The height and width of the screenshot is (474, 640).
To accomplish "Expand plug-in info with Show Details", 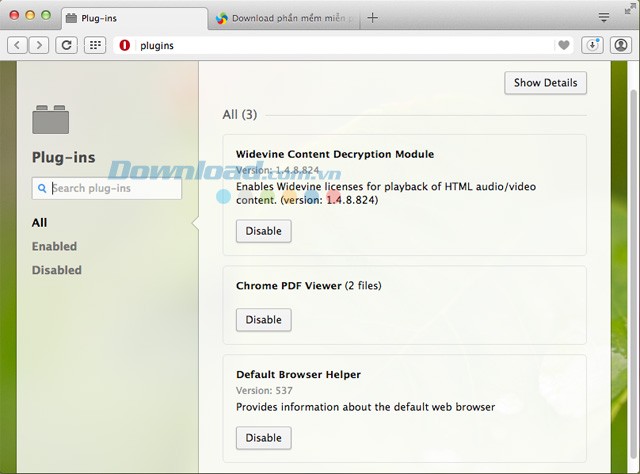I will coord(545,83).
